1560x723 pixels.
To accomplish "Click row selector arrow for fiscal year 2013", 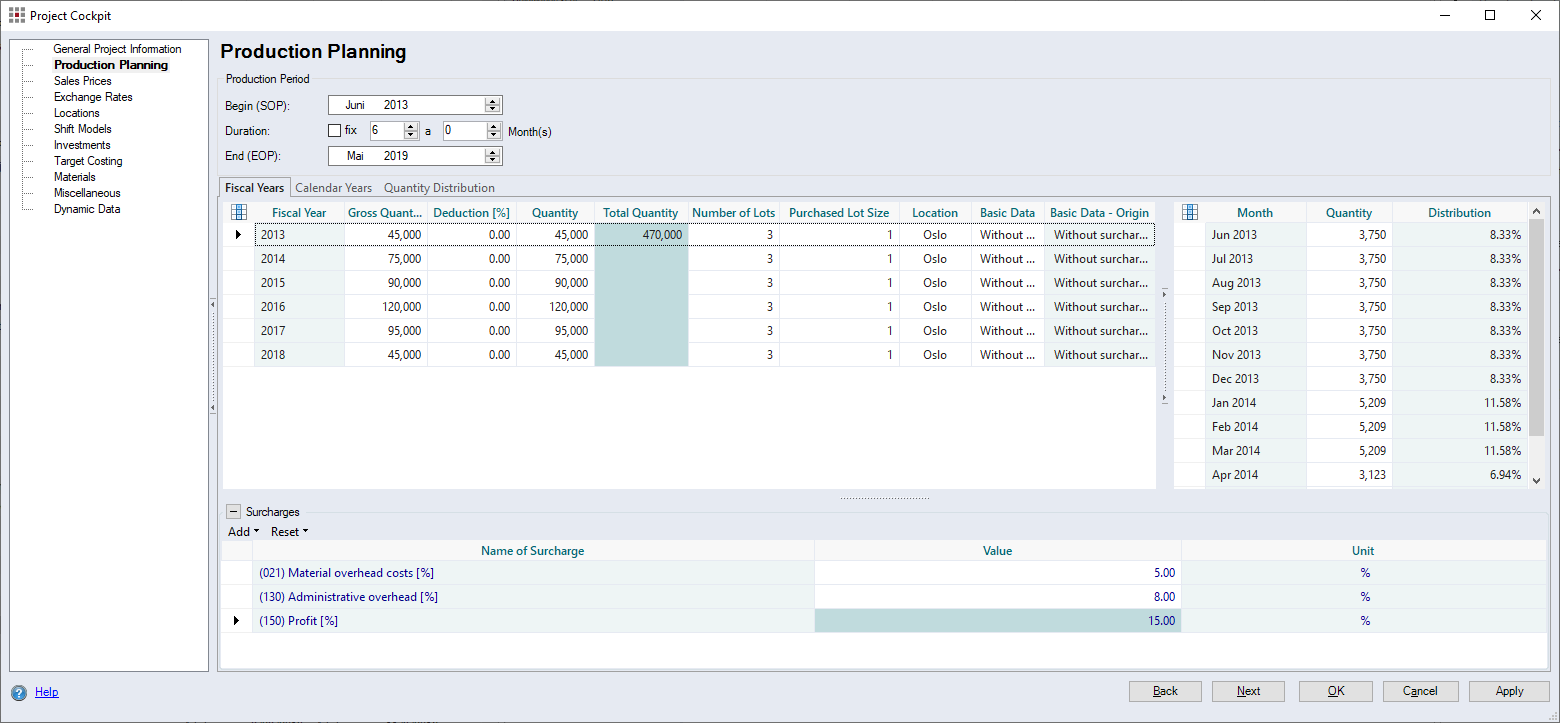I will coord(238,235).
